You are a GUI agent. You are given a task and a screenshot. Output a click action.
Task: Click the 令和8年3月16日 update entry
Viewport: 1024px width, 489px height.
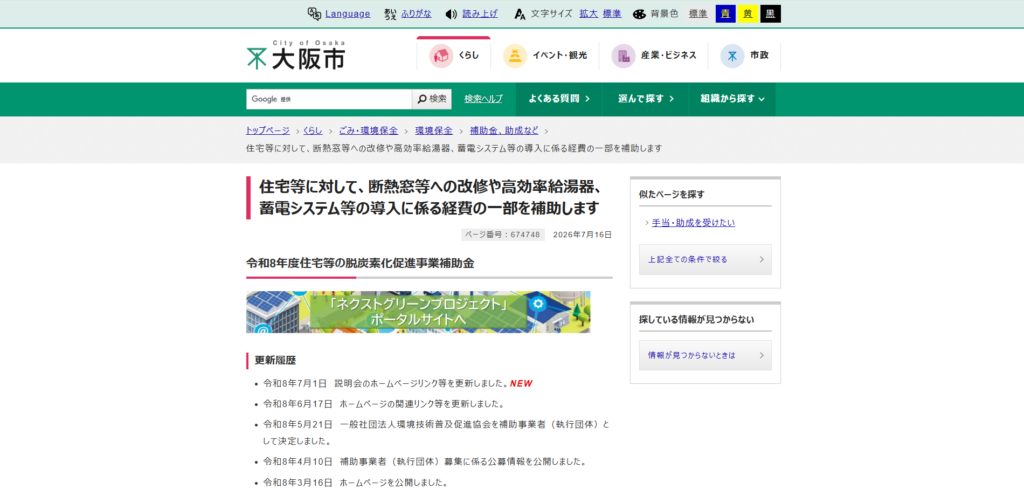(355, 483)
